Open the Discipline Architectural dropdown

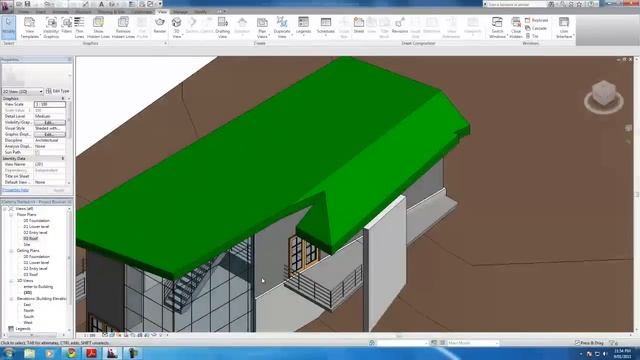point(49,140)
